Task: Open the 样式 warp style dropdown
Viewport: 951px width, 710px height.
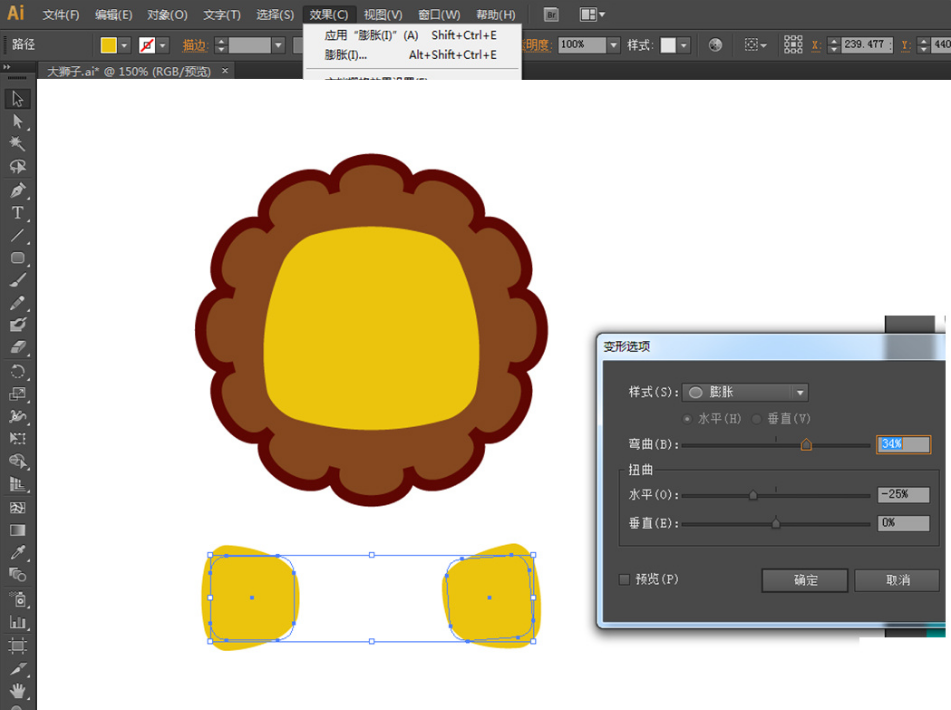Action: coord(745,393)
